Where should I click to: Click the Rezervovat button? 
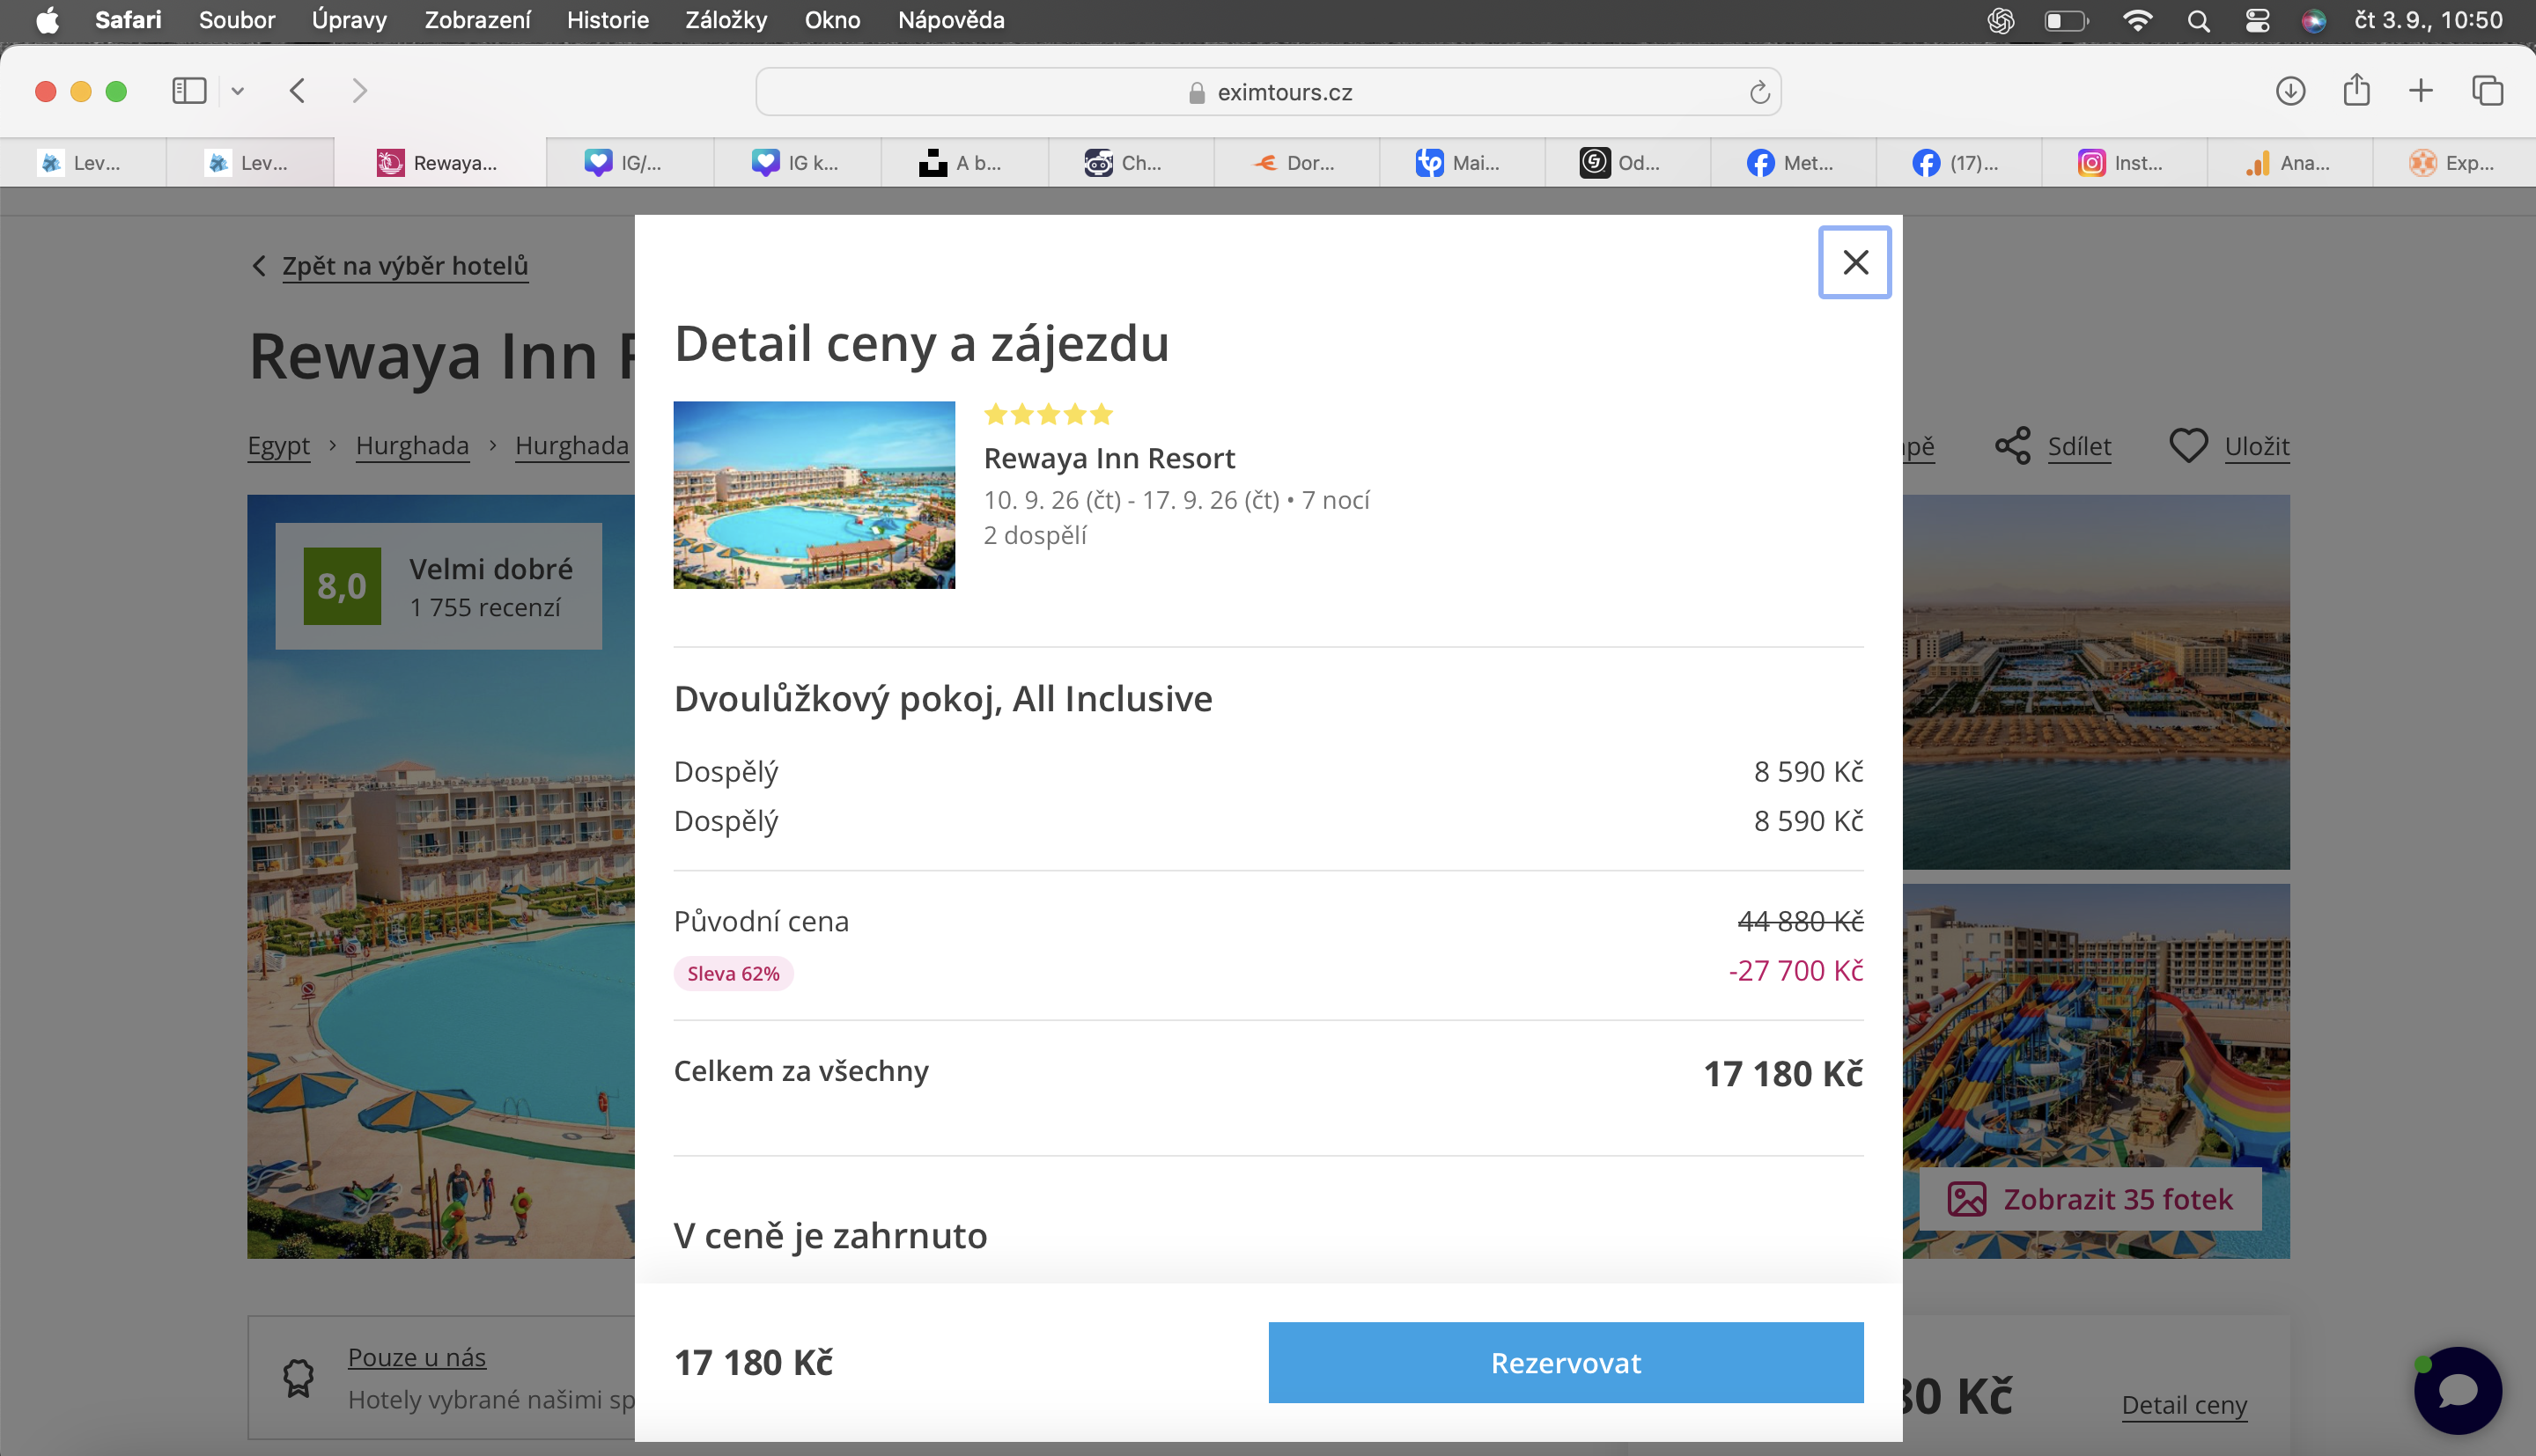[x=1566, y=1362]
